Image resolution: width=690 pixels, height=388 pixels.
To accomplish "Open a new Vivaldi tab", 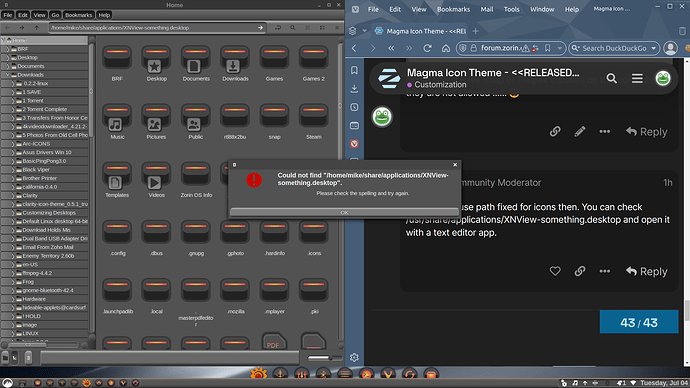I will [475, 31].
